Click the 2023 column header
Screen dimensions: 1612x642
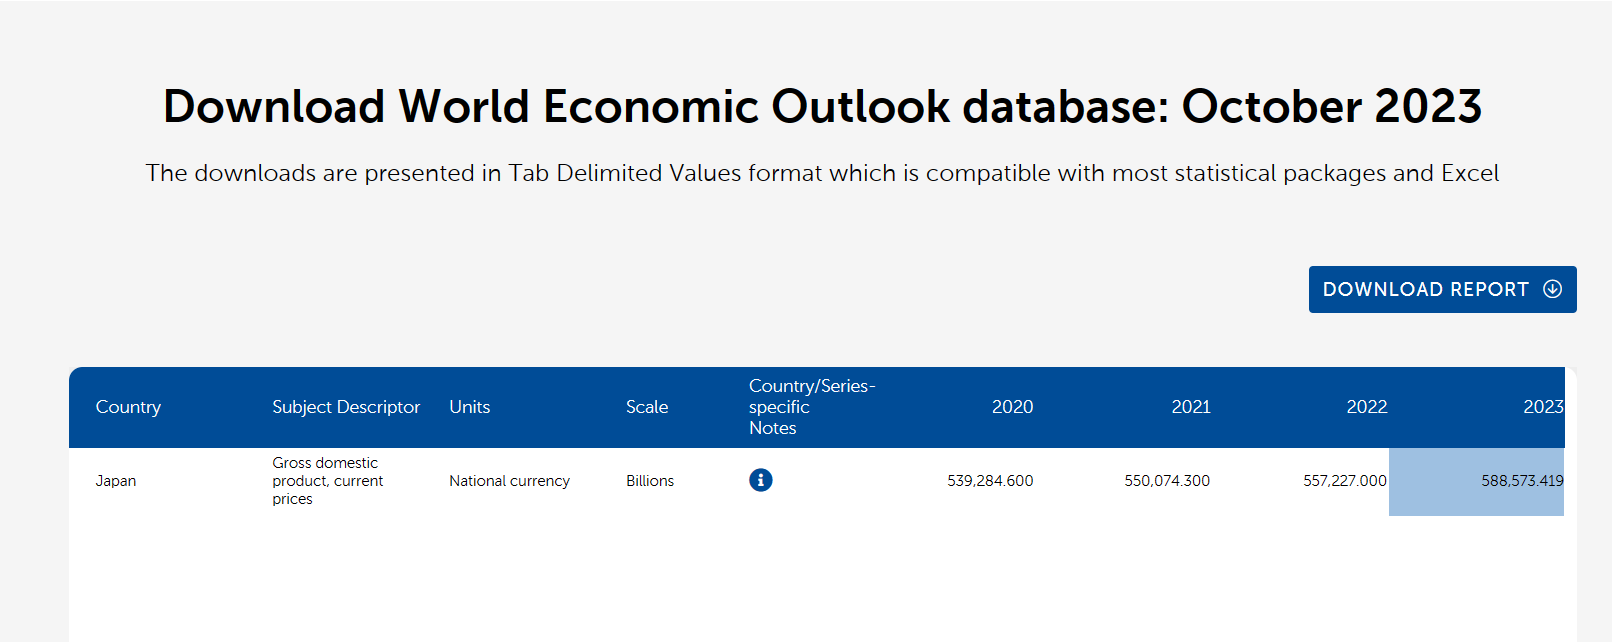(x=1542, y=407)
